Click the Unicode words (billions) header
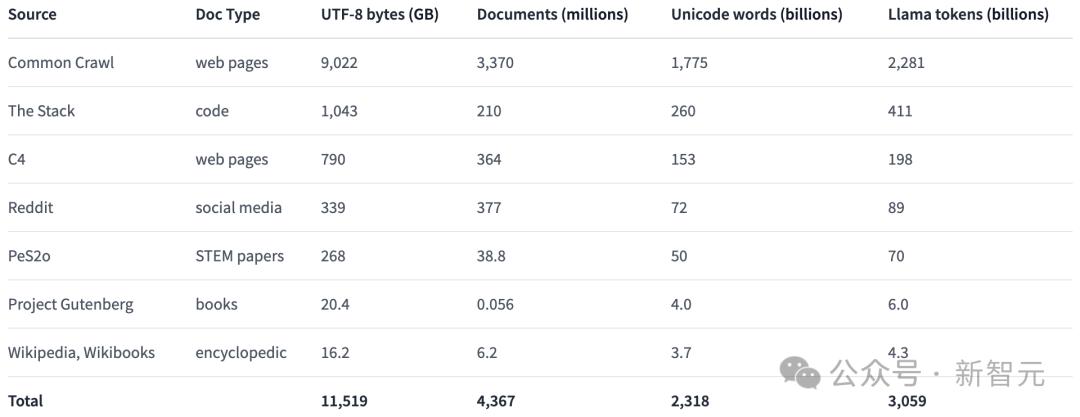 [757, 15]
